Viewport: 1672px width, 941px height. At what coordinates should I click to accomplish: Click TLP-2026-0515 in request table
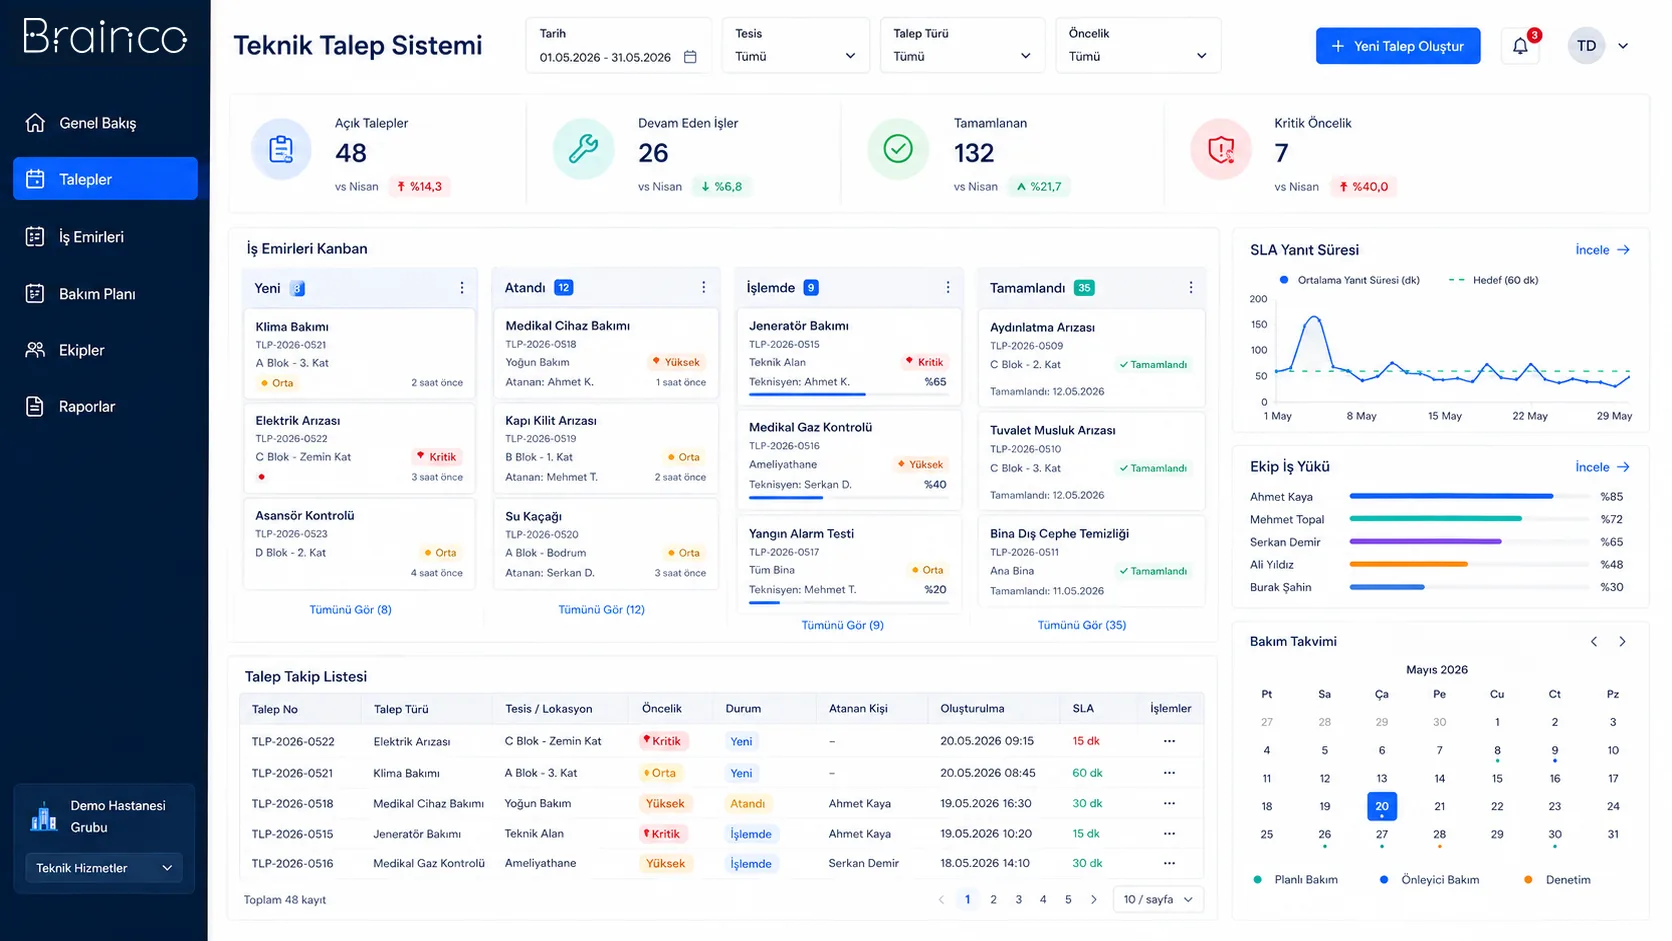(x=292, y=834)
